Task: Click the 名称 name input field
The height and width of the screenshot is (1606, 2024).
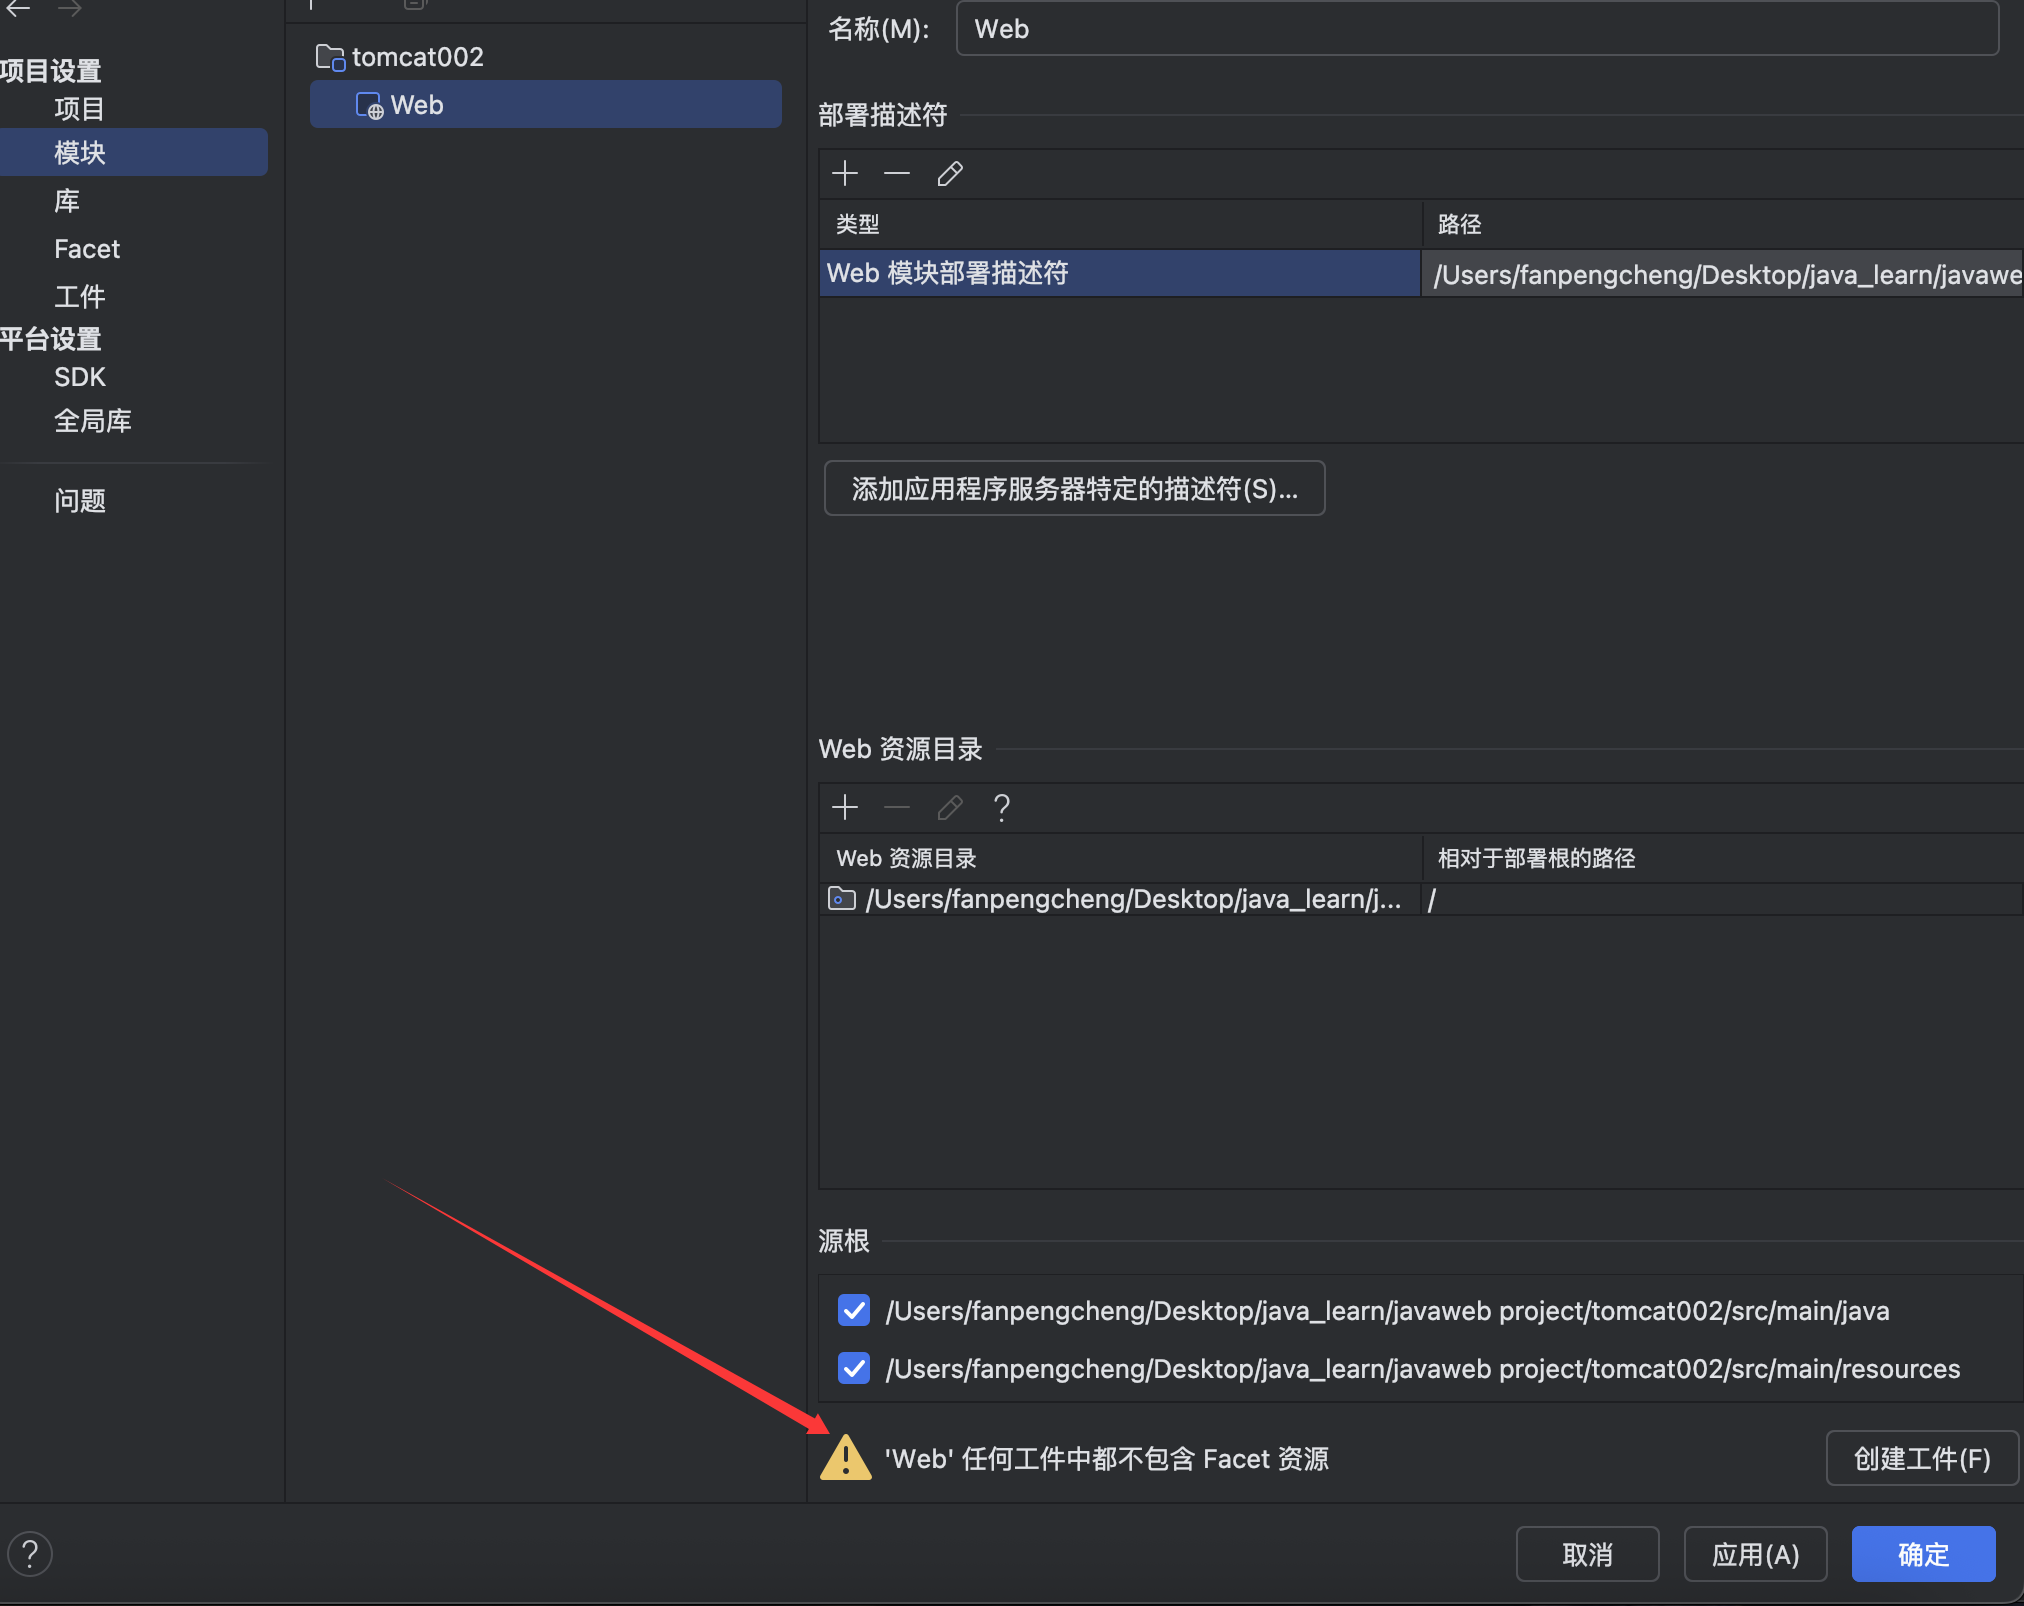Action: 1476,29
